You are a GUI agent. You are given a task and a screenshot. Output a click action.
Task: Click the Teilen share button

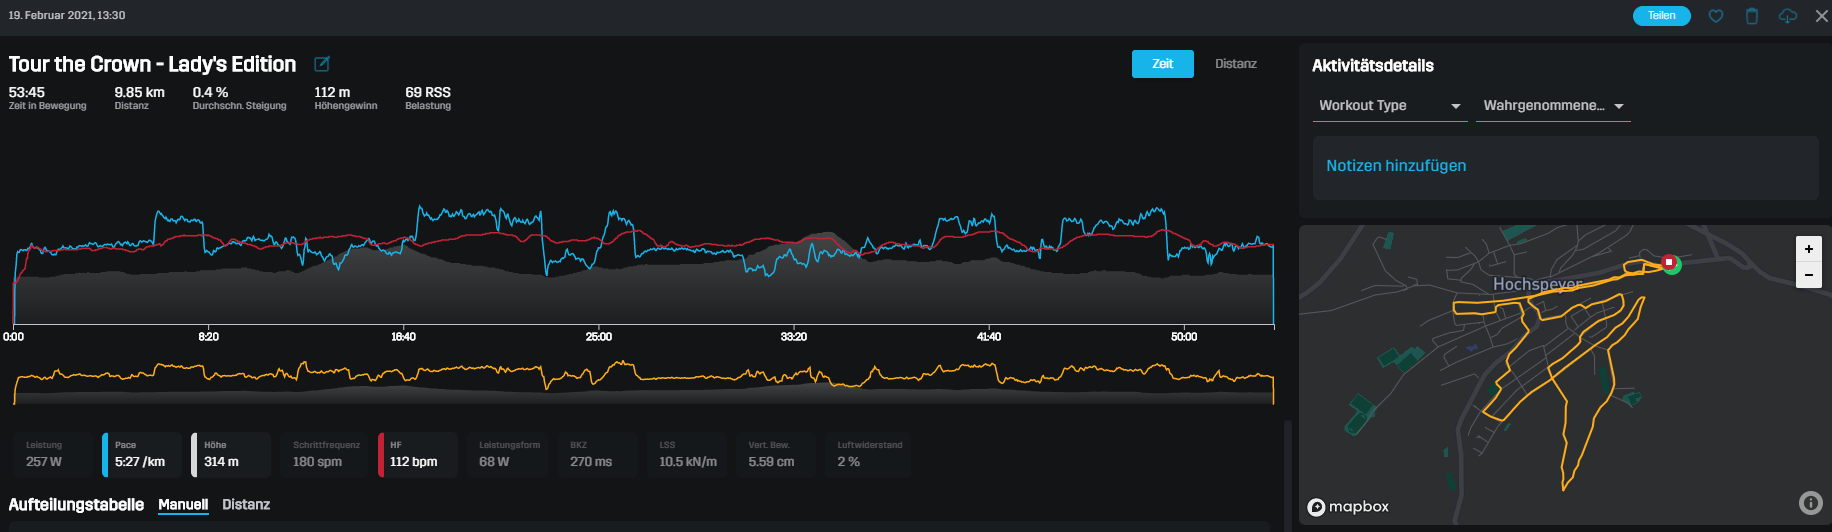coord(1661,16)
